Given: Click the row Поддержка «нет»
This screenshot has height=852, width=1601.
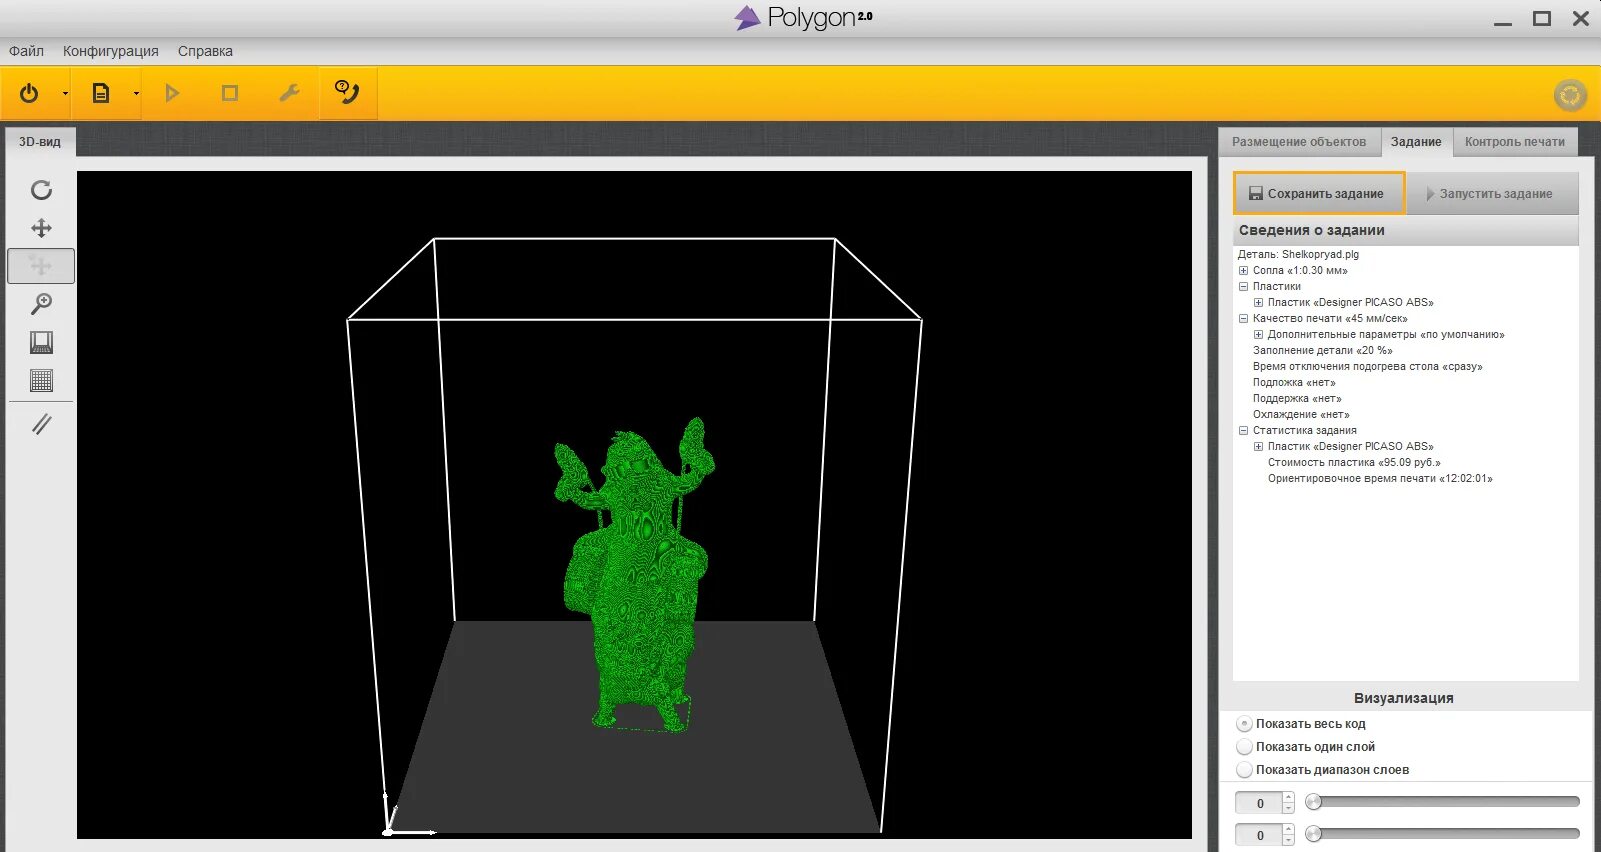Looking at the screenshot, I should [x=1297, y=399].
